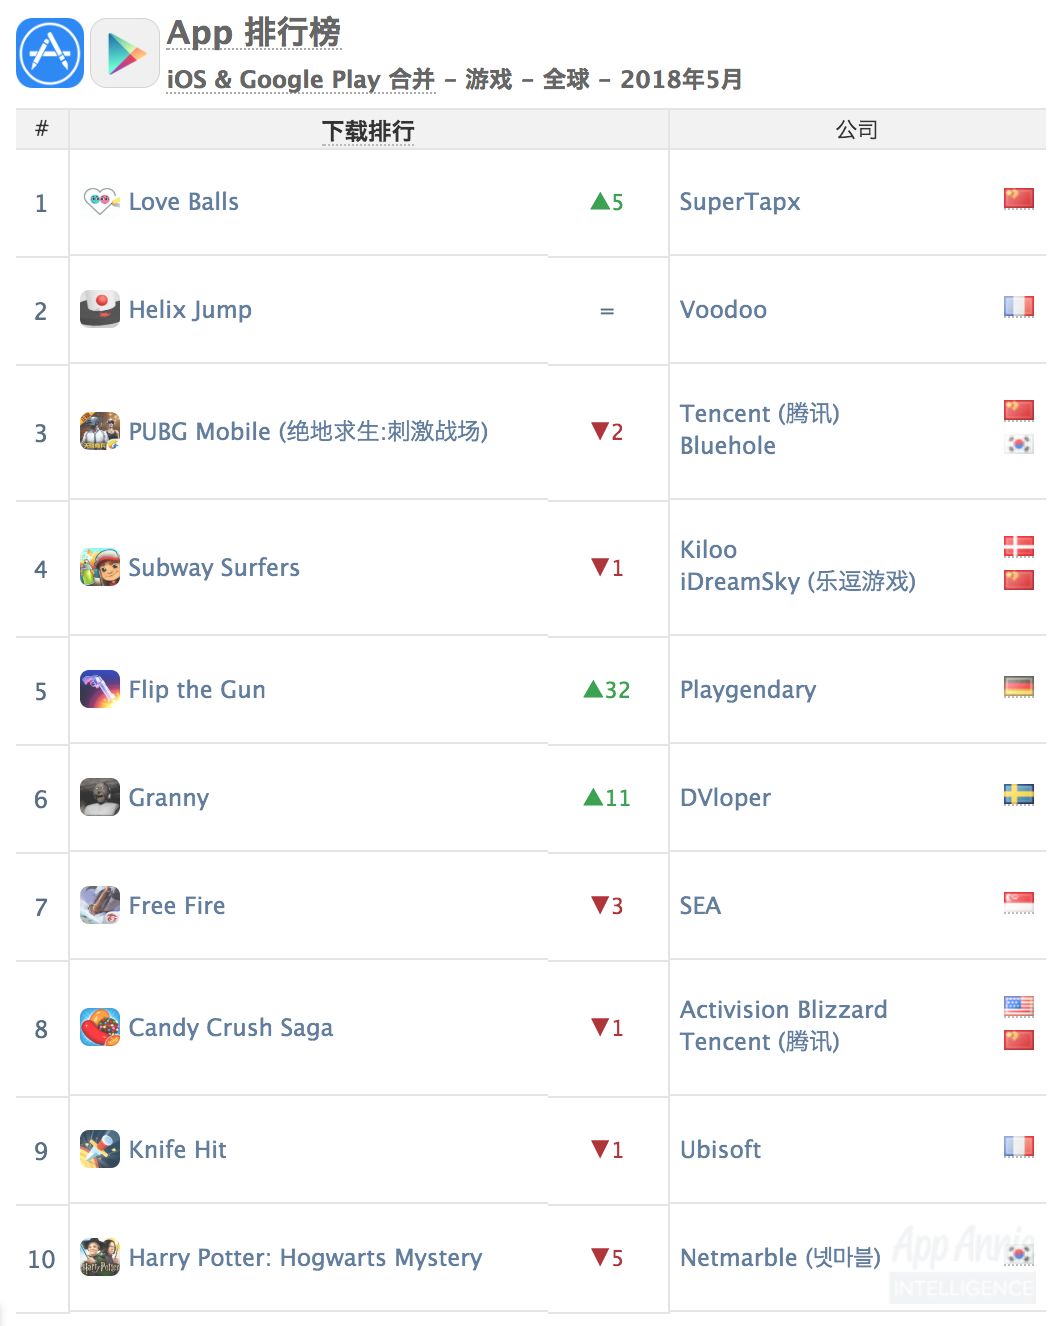Click the Google Play icon
This screenshot has width=1054, height=1326.
[125, 54]
